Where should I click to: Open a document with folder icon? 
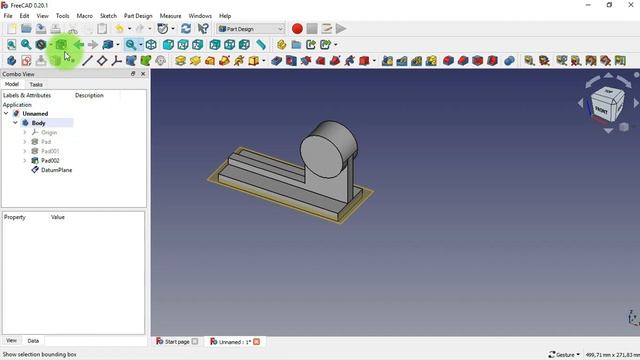click(26, 29)
